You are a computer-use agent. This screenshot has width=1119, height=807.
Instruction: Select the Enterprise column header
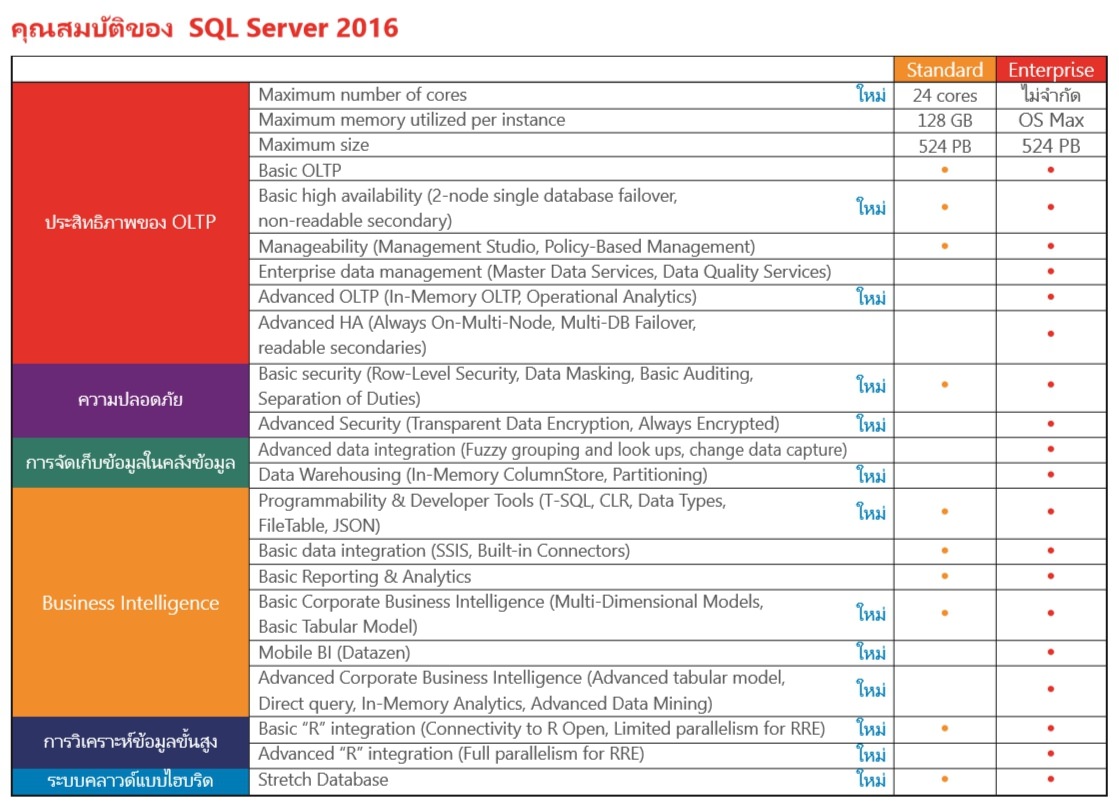1050,69
